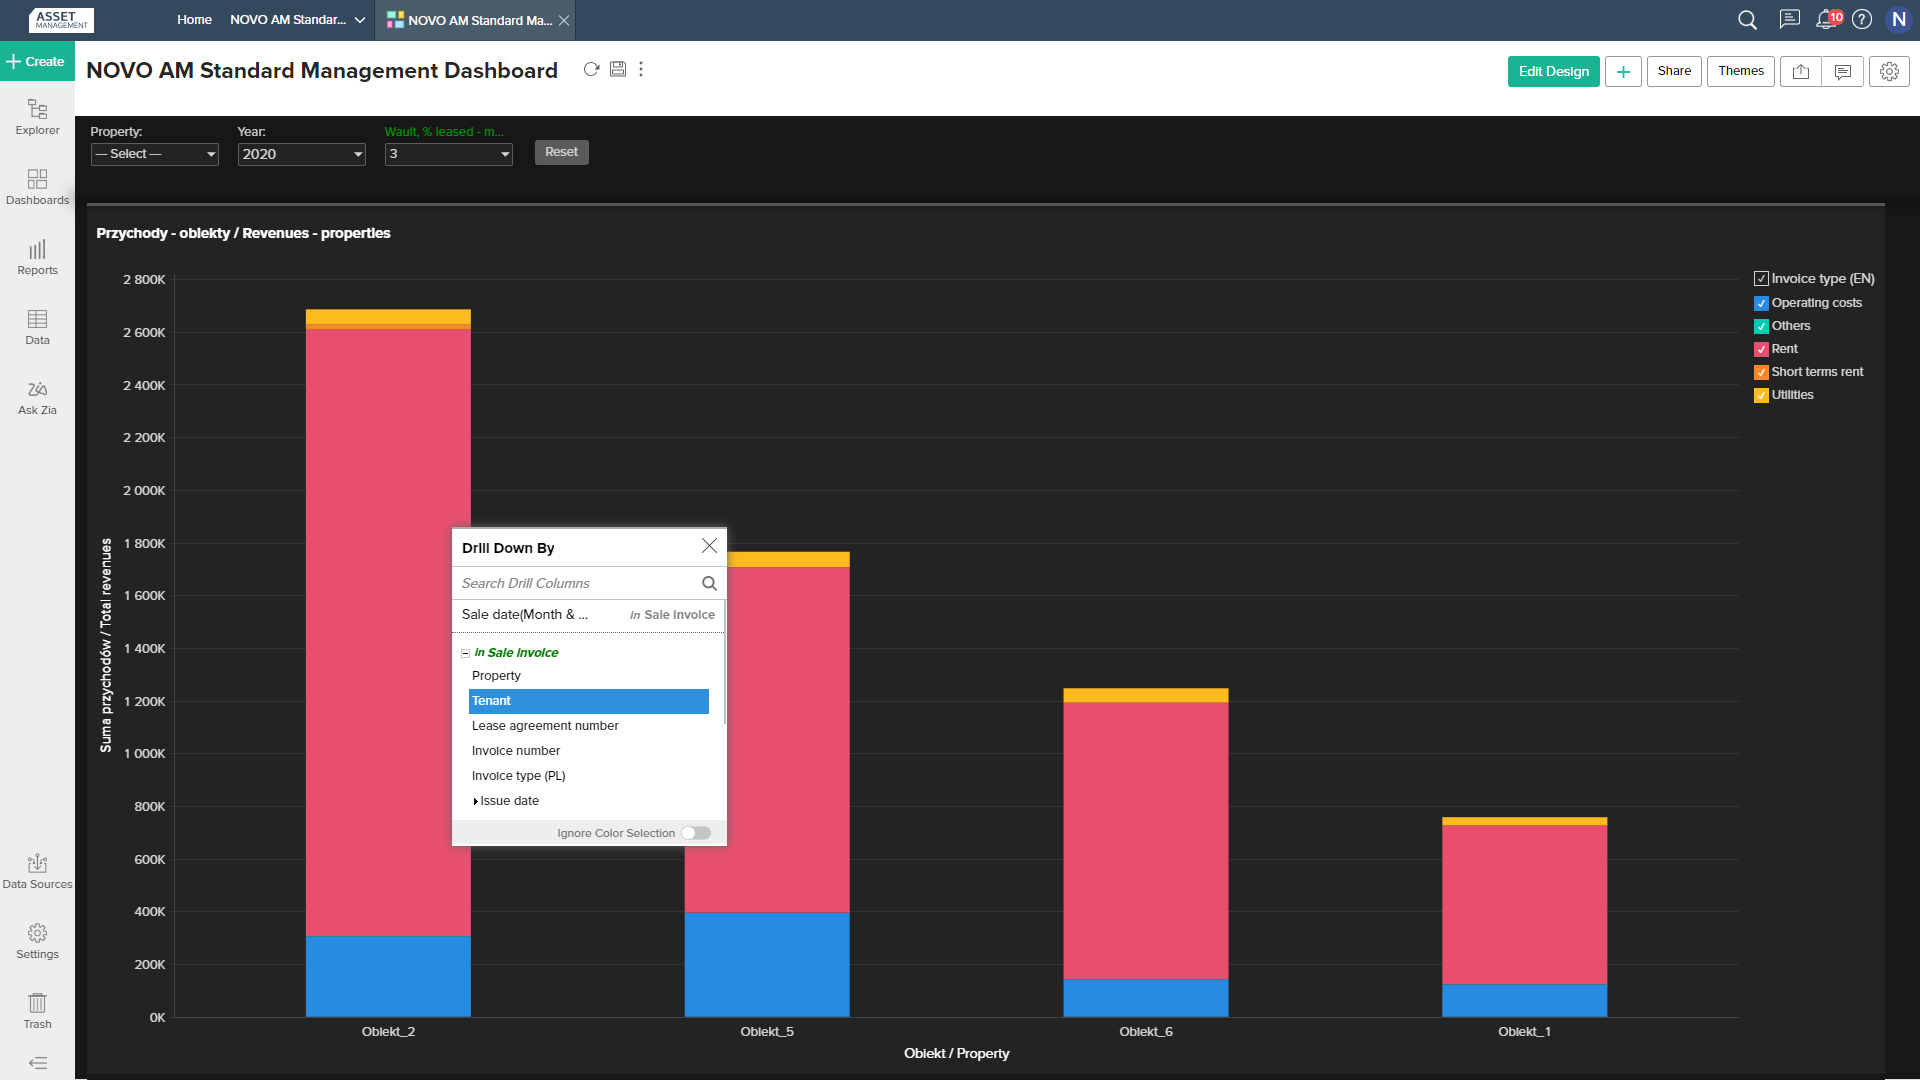Open the Year 2020 dropdown
Screen dimensions: 1920x1080
pyautogui.click(x=301, y=154)
